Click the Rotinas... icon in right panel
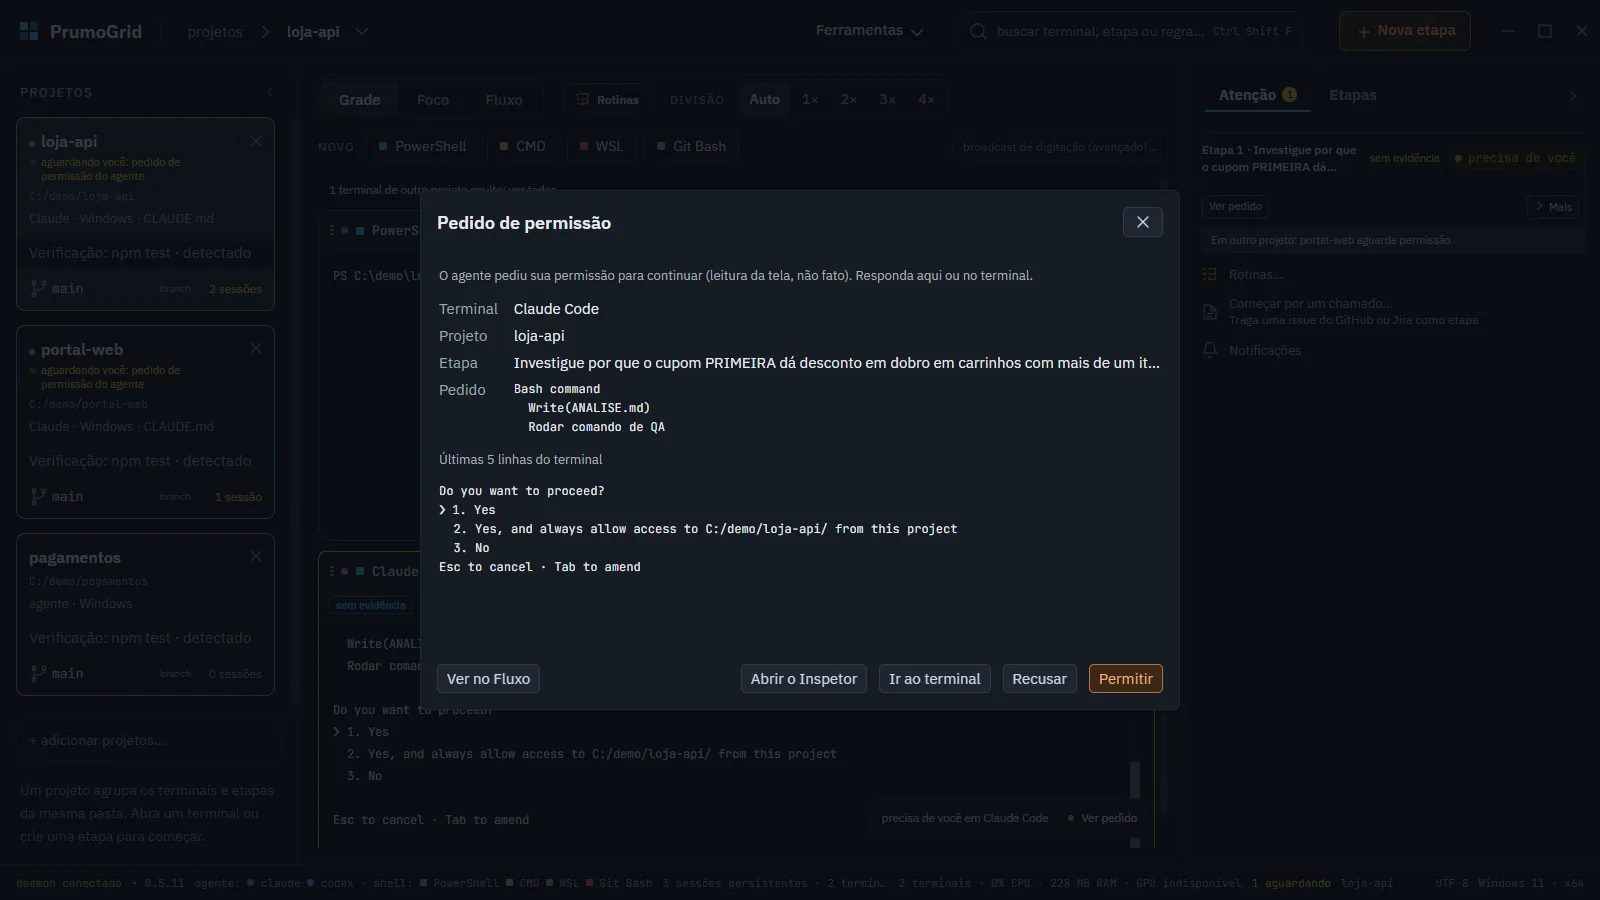 1209,275
